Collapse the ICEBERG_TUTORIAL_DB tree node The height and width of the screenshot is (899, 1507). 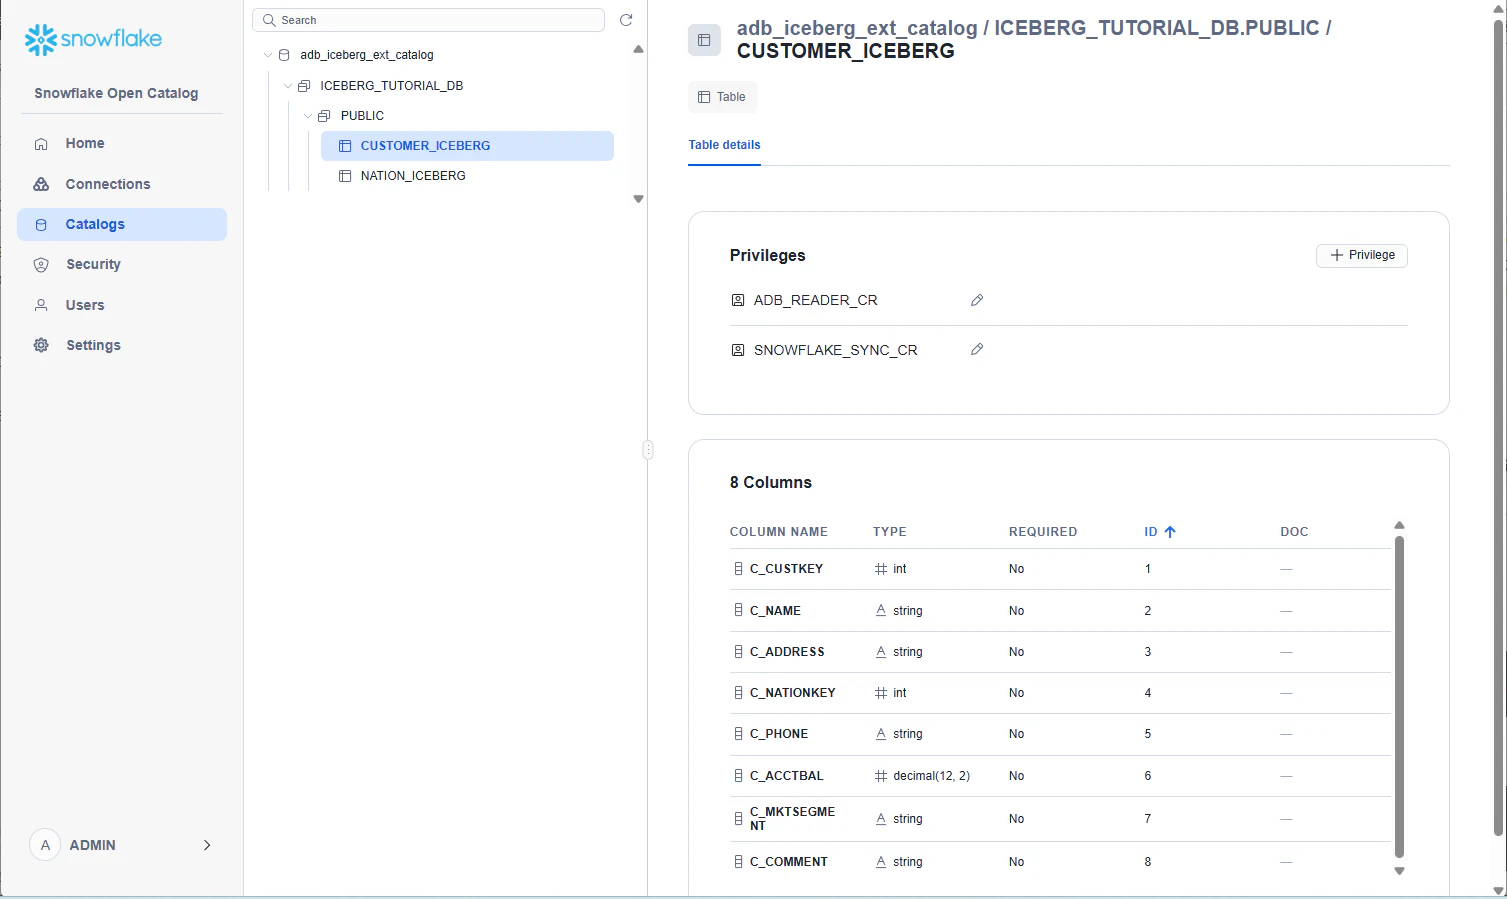(x=287, y=86)
